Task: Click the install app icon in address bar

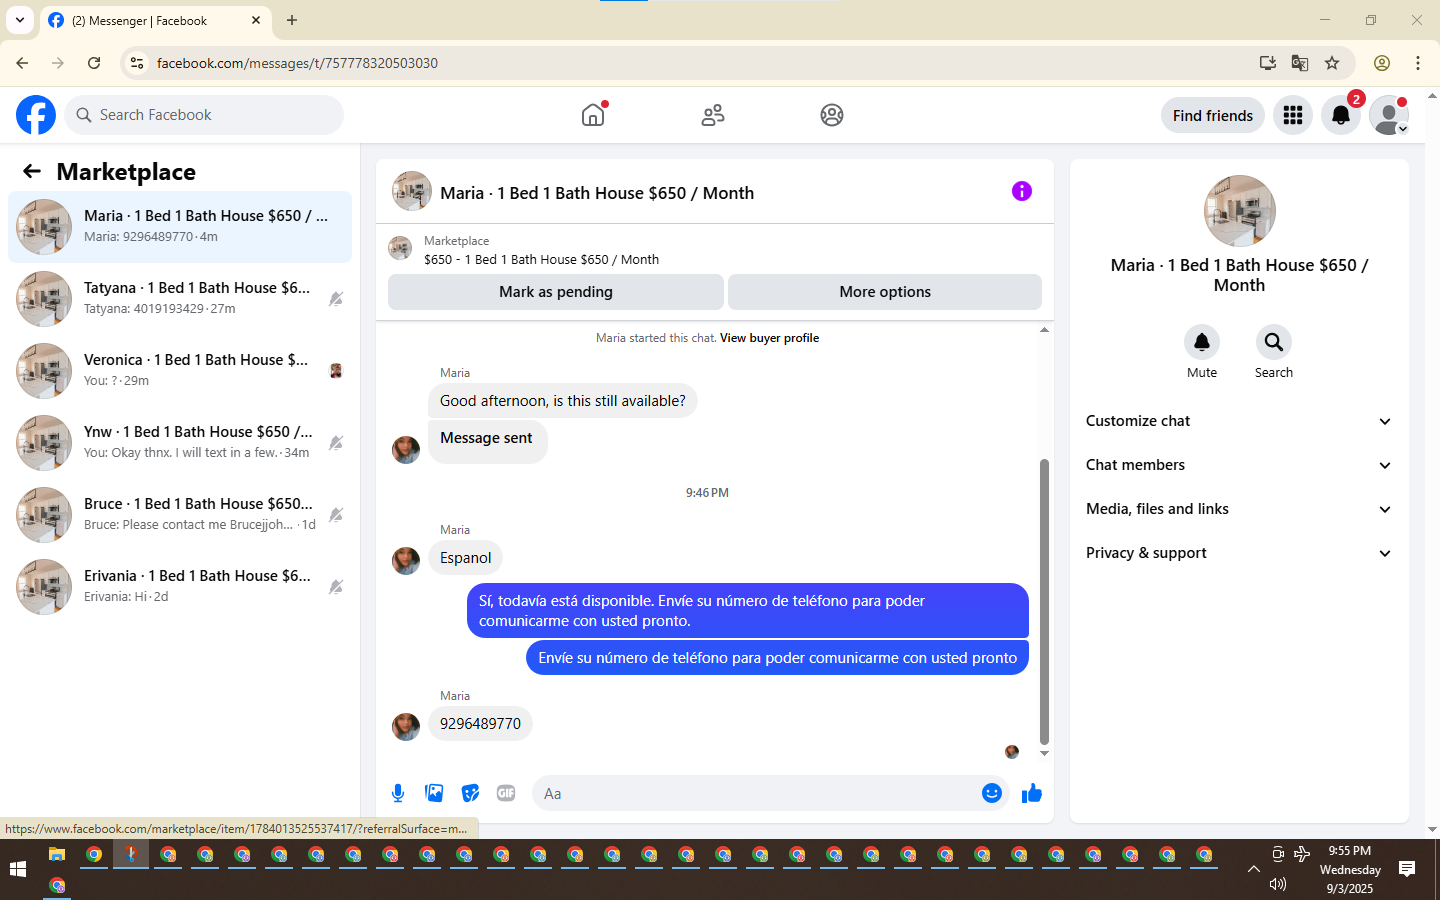Action: pyautogui.click(x=1268, y=63)
